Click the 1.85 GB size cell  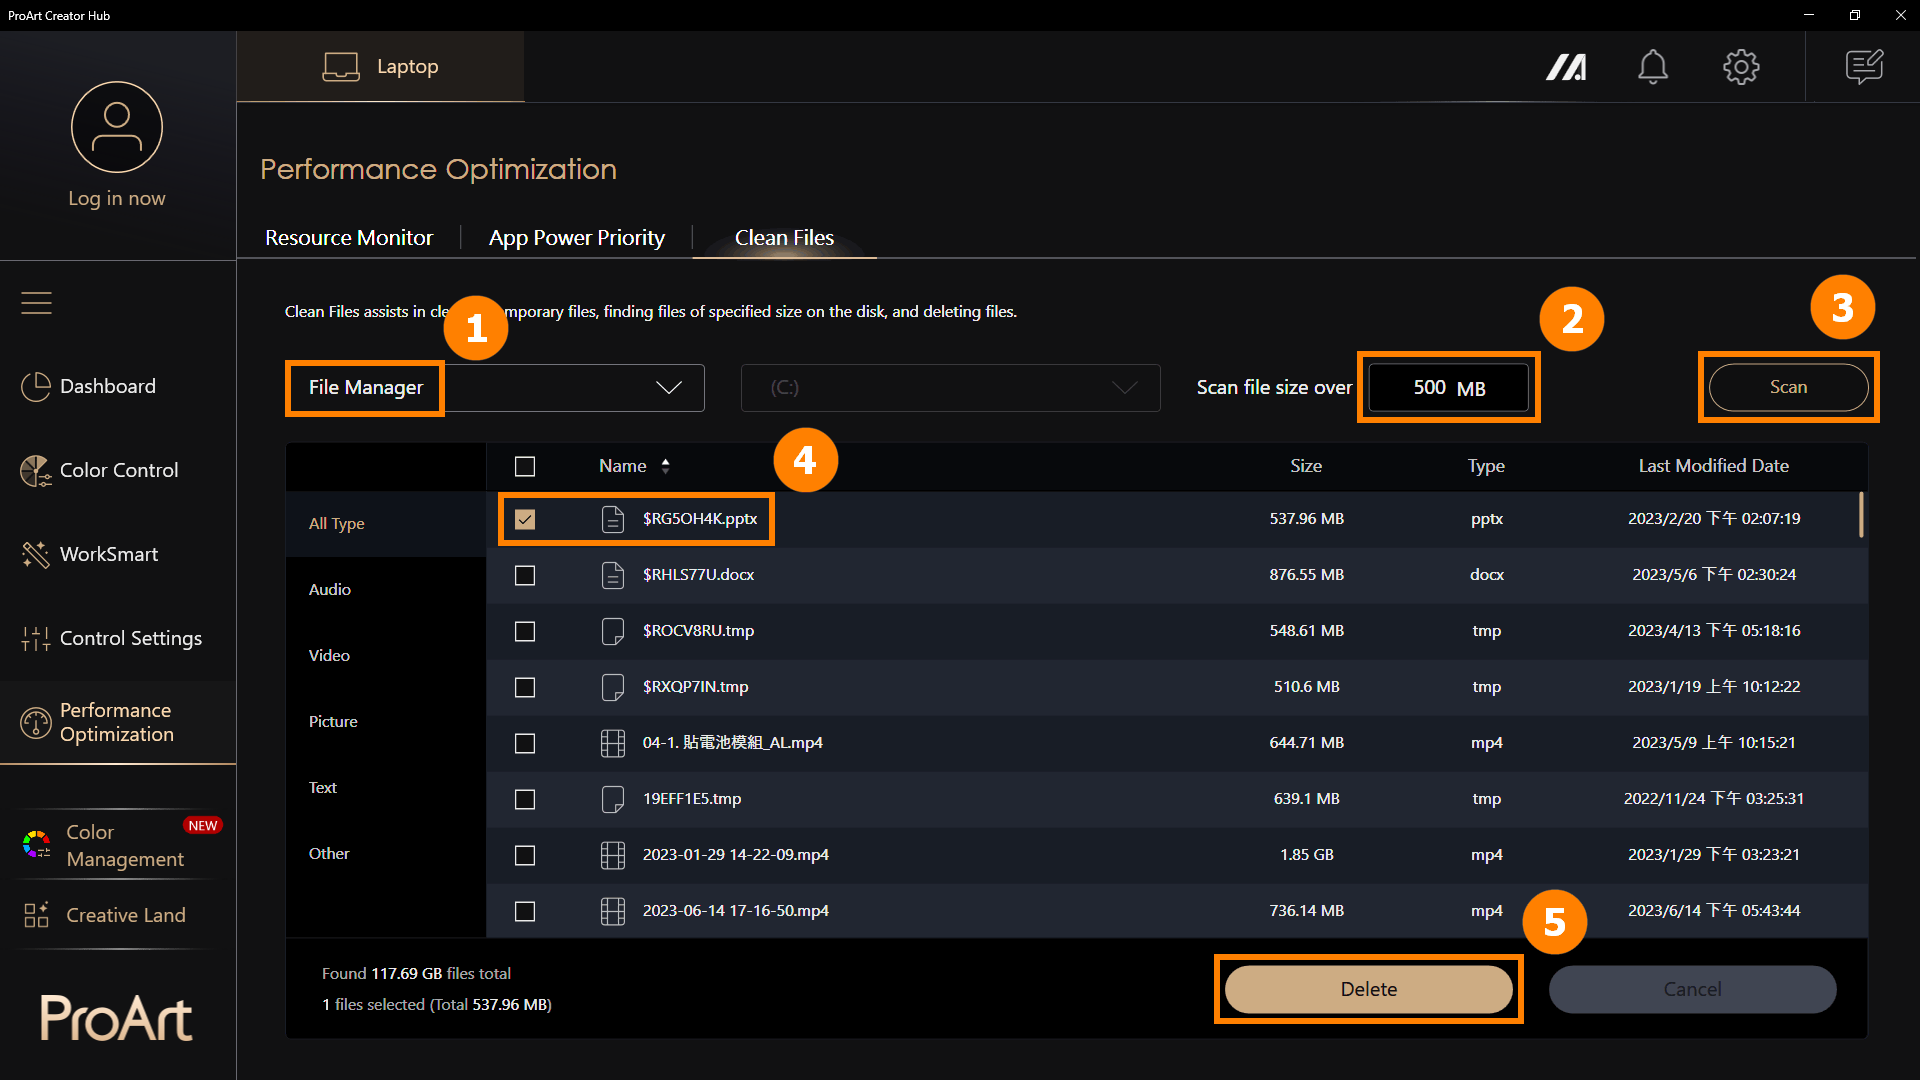[1306, 855]
